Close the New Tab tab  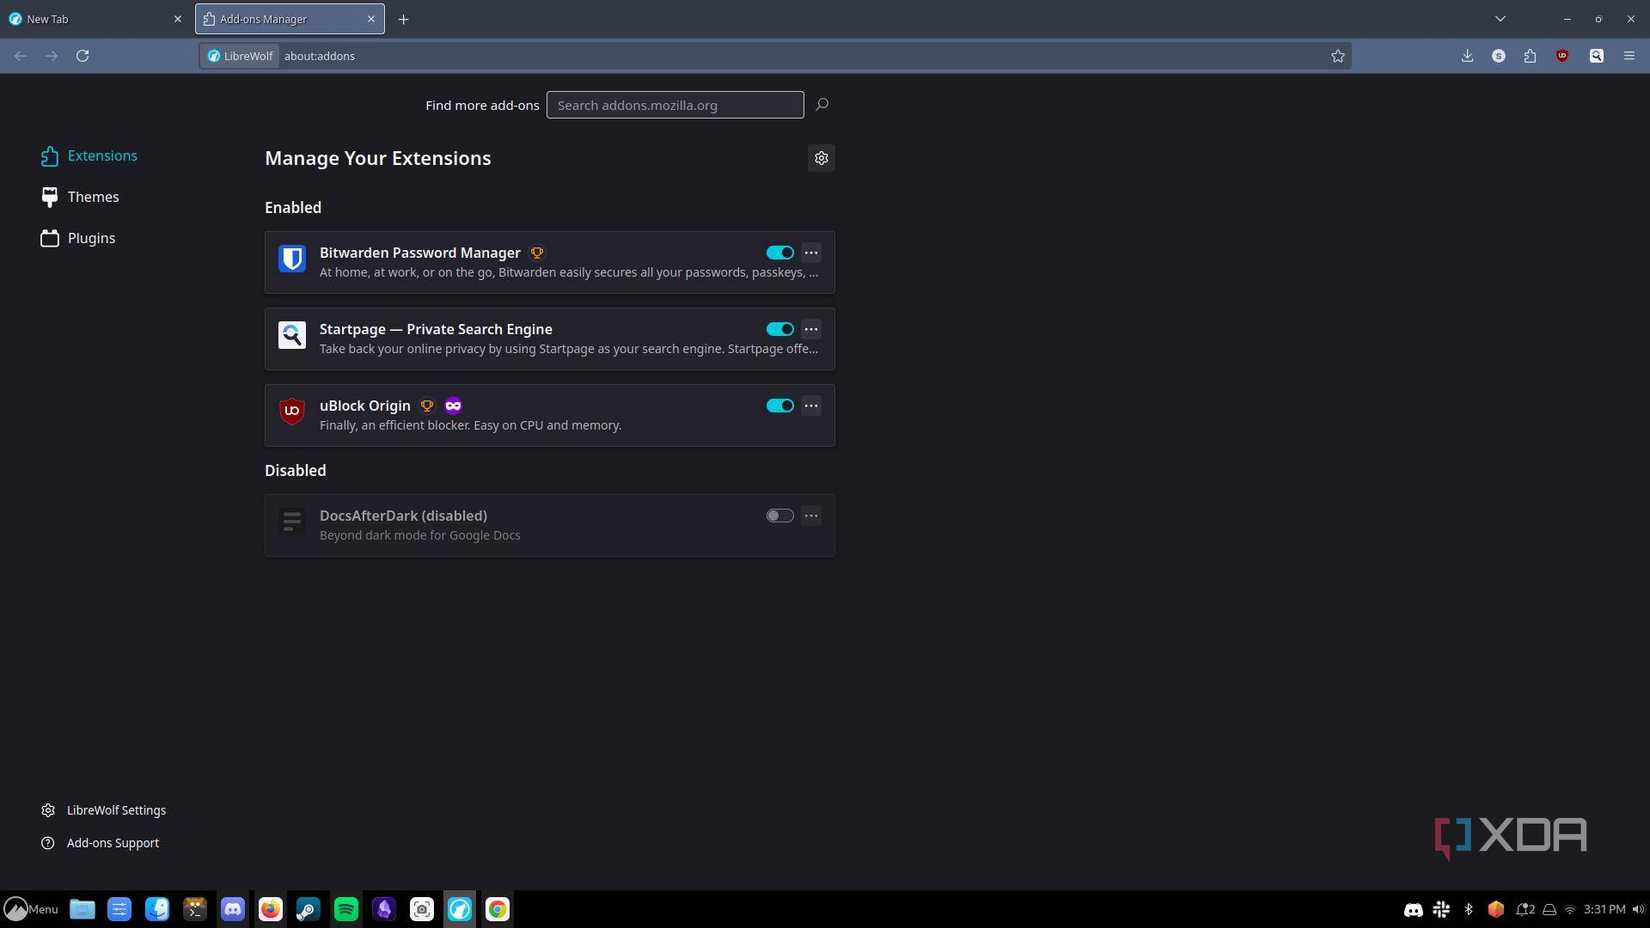coord(178,19)
